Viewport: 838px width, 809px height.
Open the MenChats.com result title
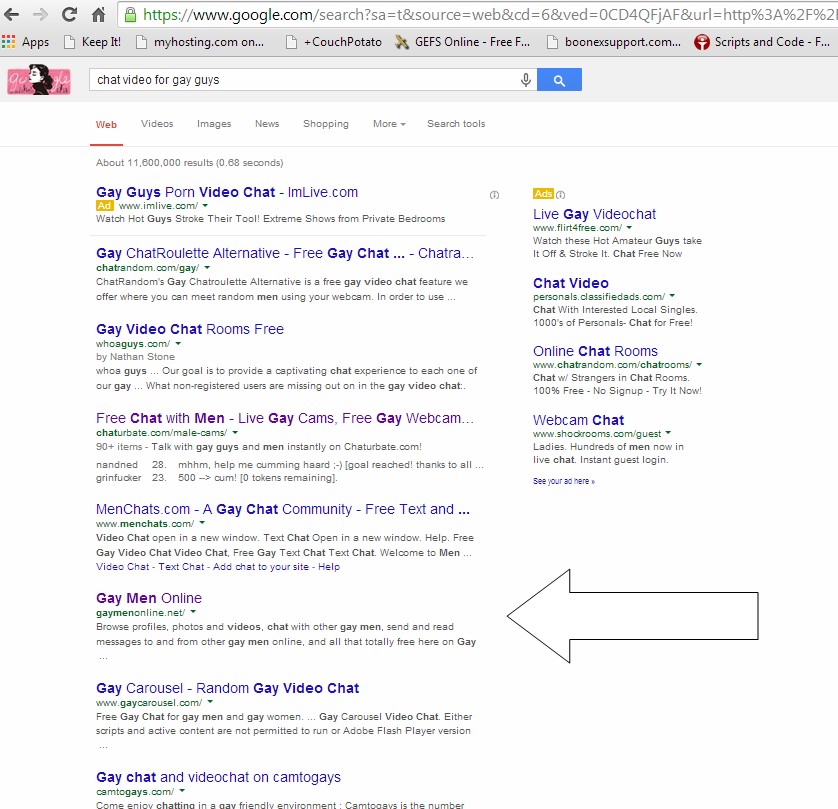click(283, 509)
